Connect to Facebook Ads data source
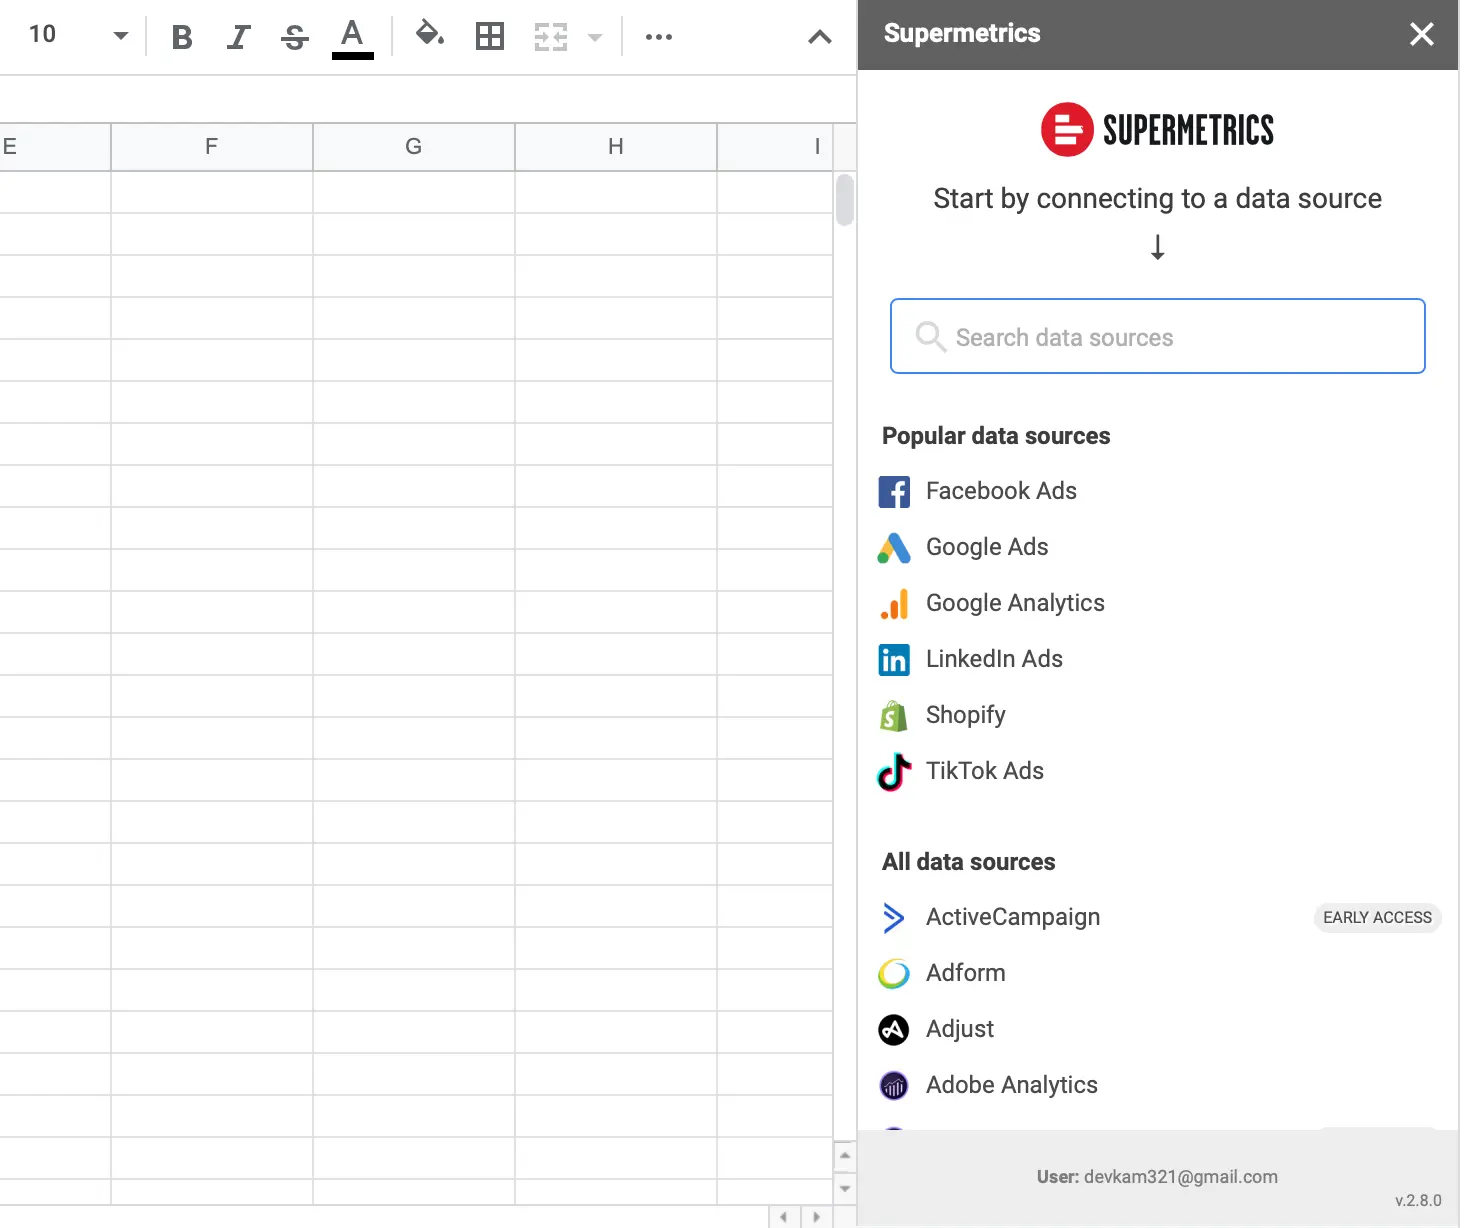 tap(1001, 491)
